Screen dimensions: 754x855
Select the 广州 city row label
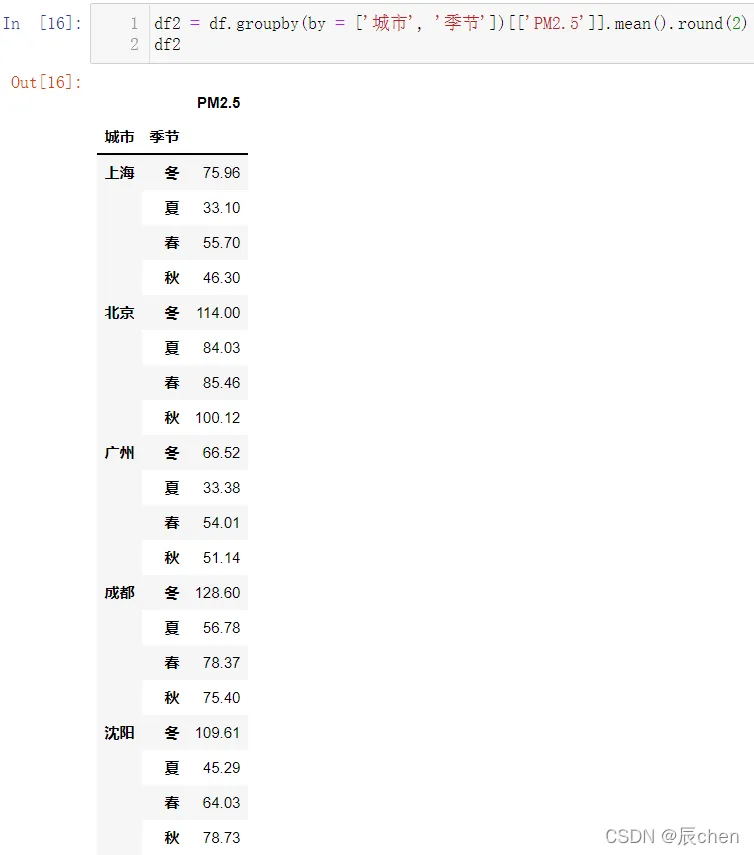[x=119, y=453]
